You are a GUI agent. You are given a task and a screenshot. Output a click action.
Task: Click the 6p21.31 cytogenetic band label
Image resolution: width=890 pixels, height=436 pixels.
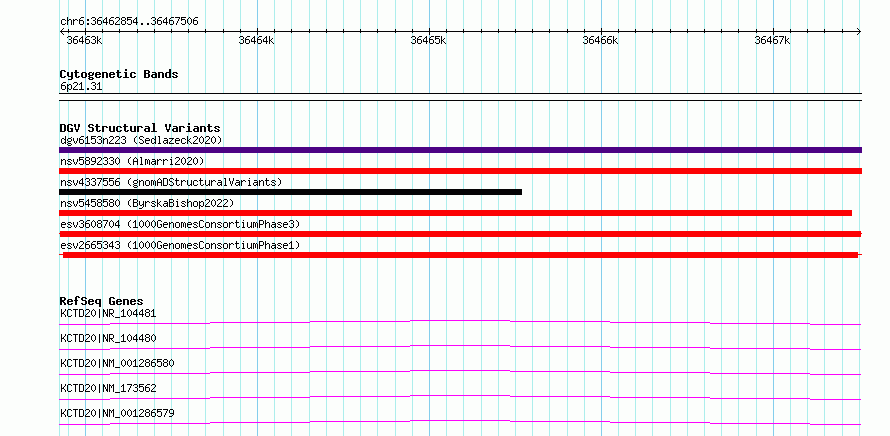[x=81, y=87]
